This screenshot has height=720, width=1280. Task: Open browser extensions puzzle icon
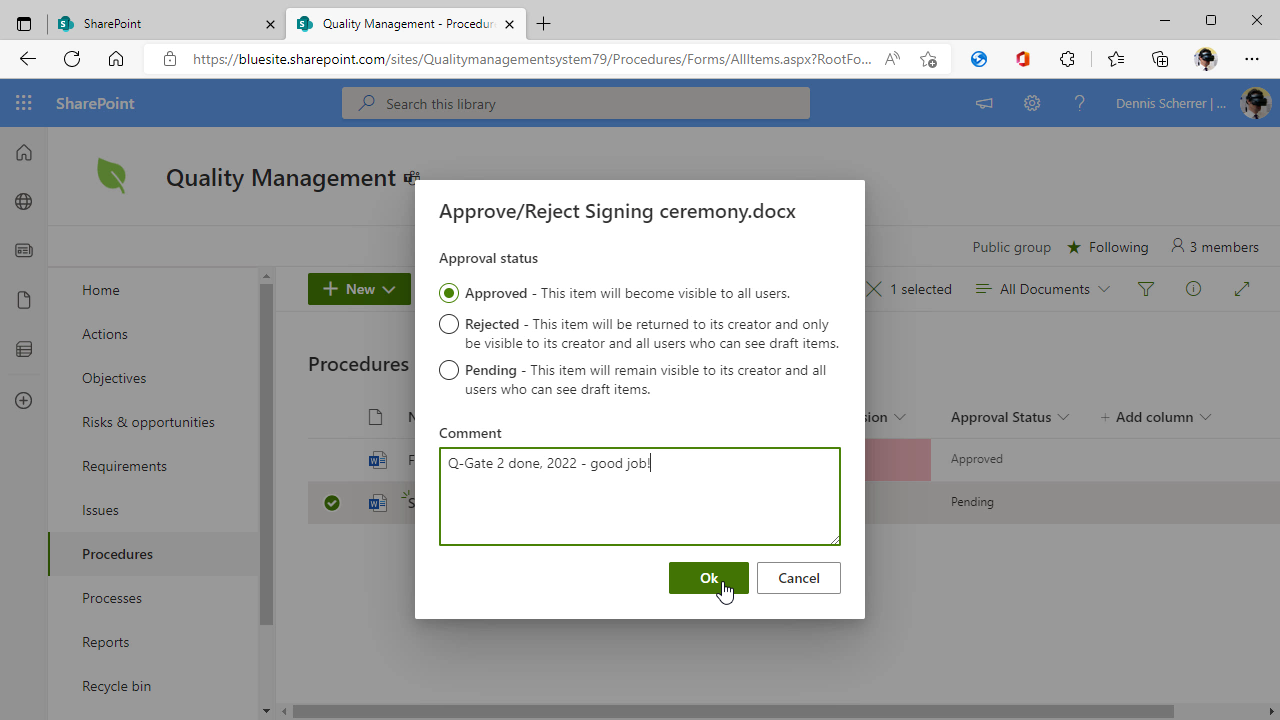[x=1067, y=59]
